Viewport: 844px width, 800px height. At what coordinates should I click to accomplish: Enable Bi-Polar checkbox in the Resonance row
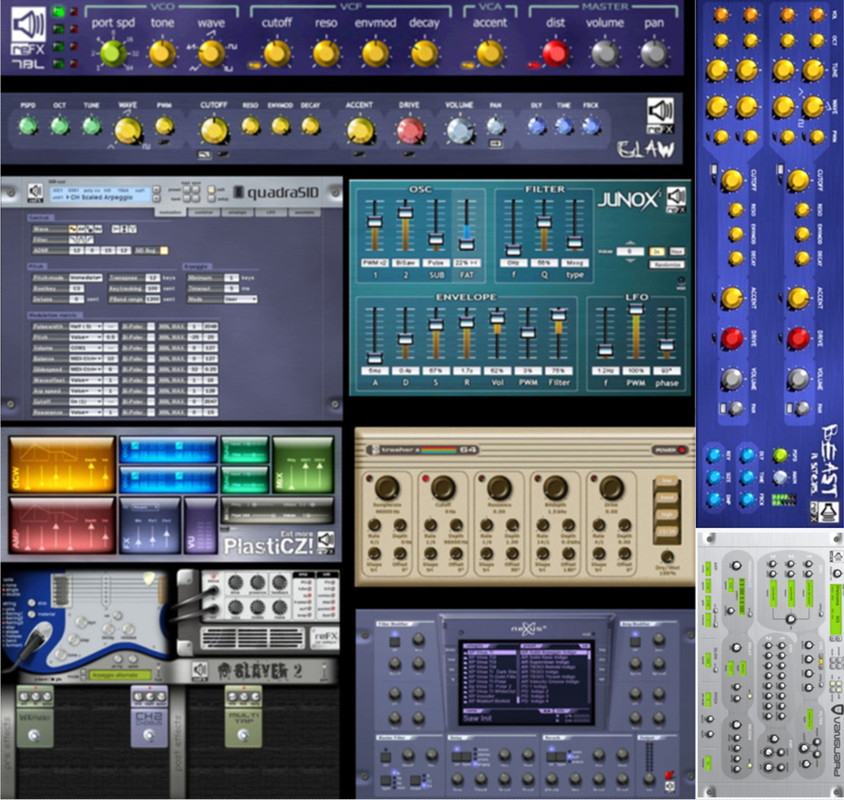coord(151,412)
